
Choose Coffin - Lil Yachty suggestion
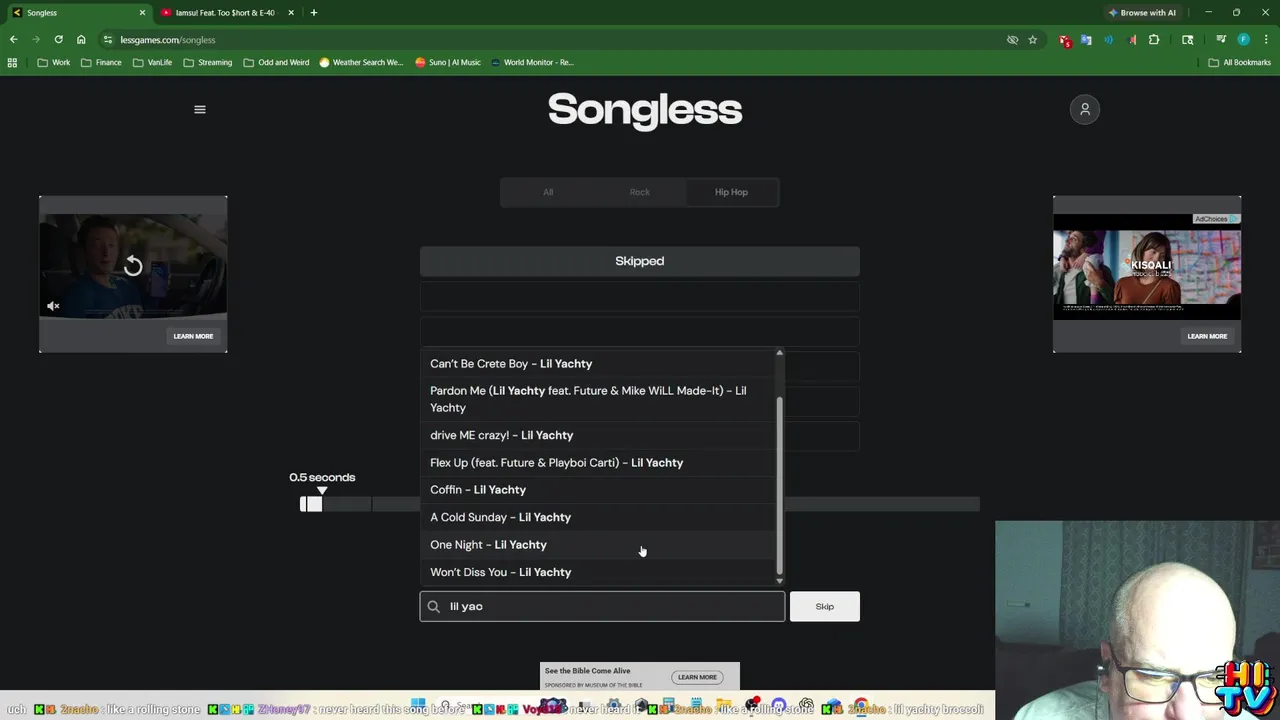pyautogui.click(x=597, y=490)
